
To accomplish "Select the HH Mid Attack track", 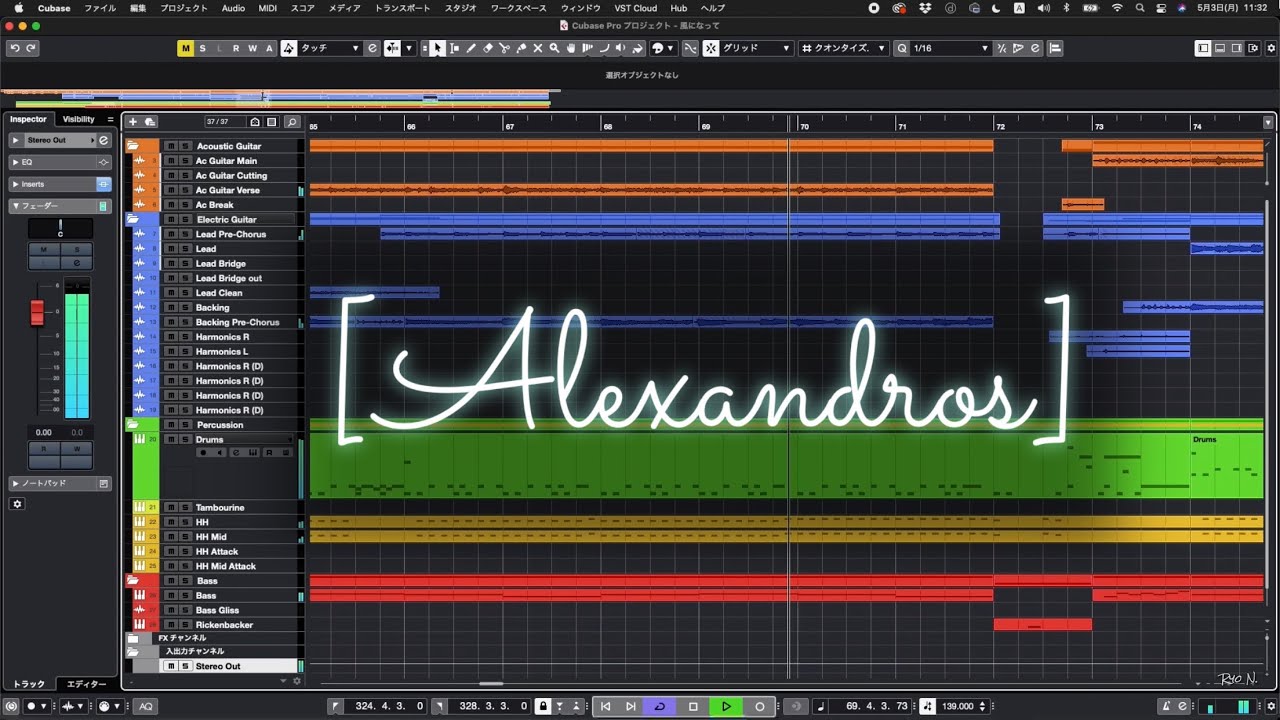I will click(x=226, y=566).
